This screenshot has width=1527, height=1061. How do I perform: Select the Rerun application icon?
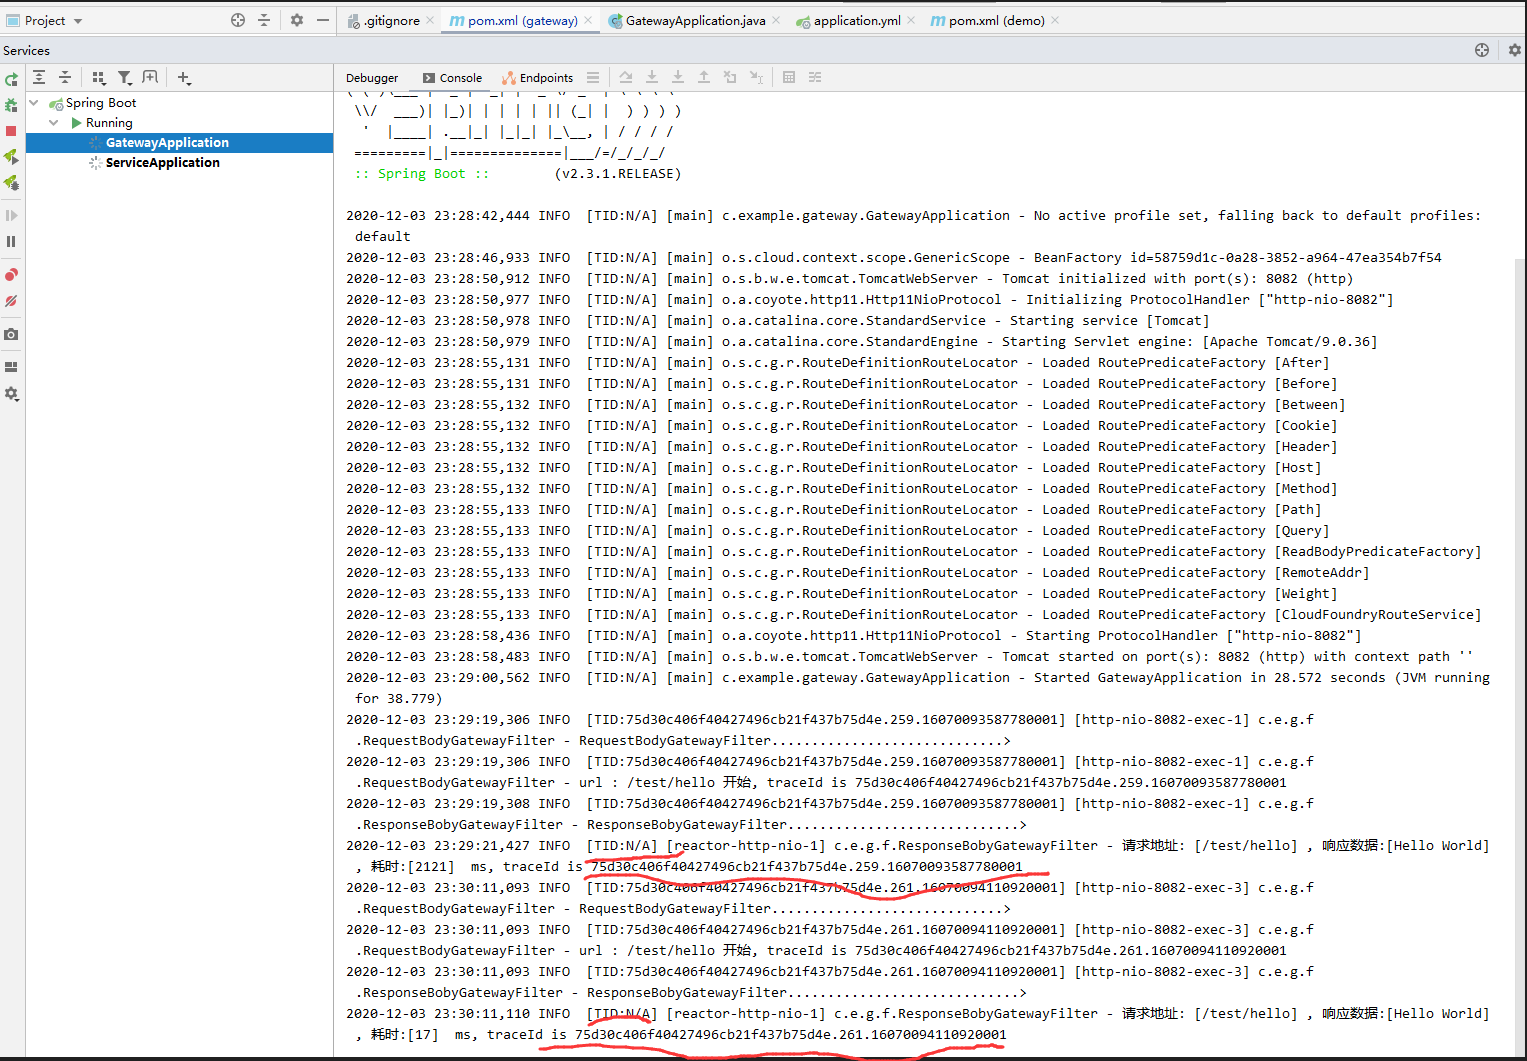tap(11, 79)
